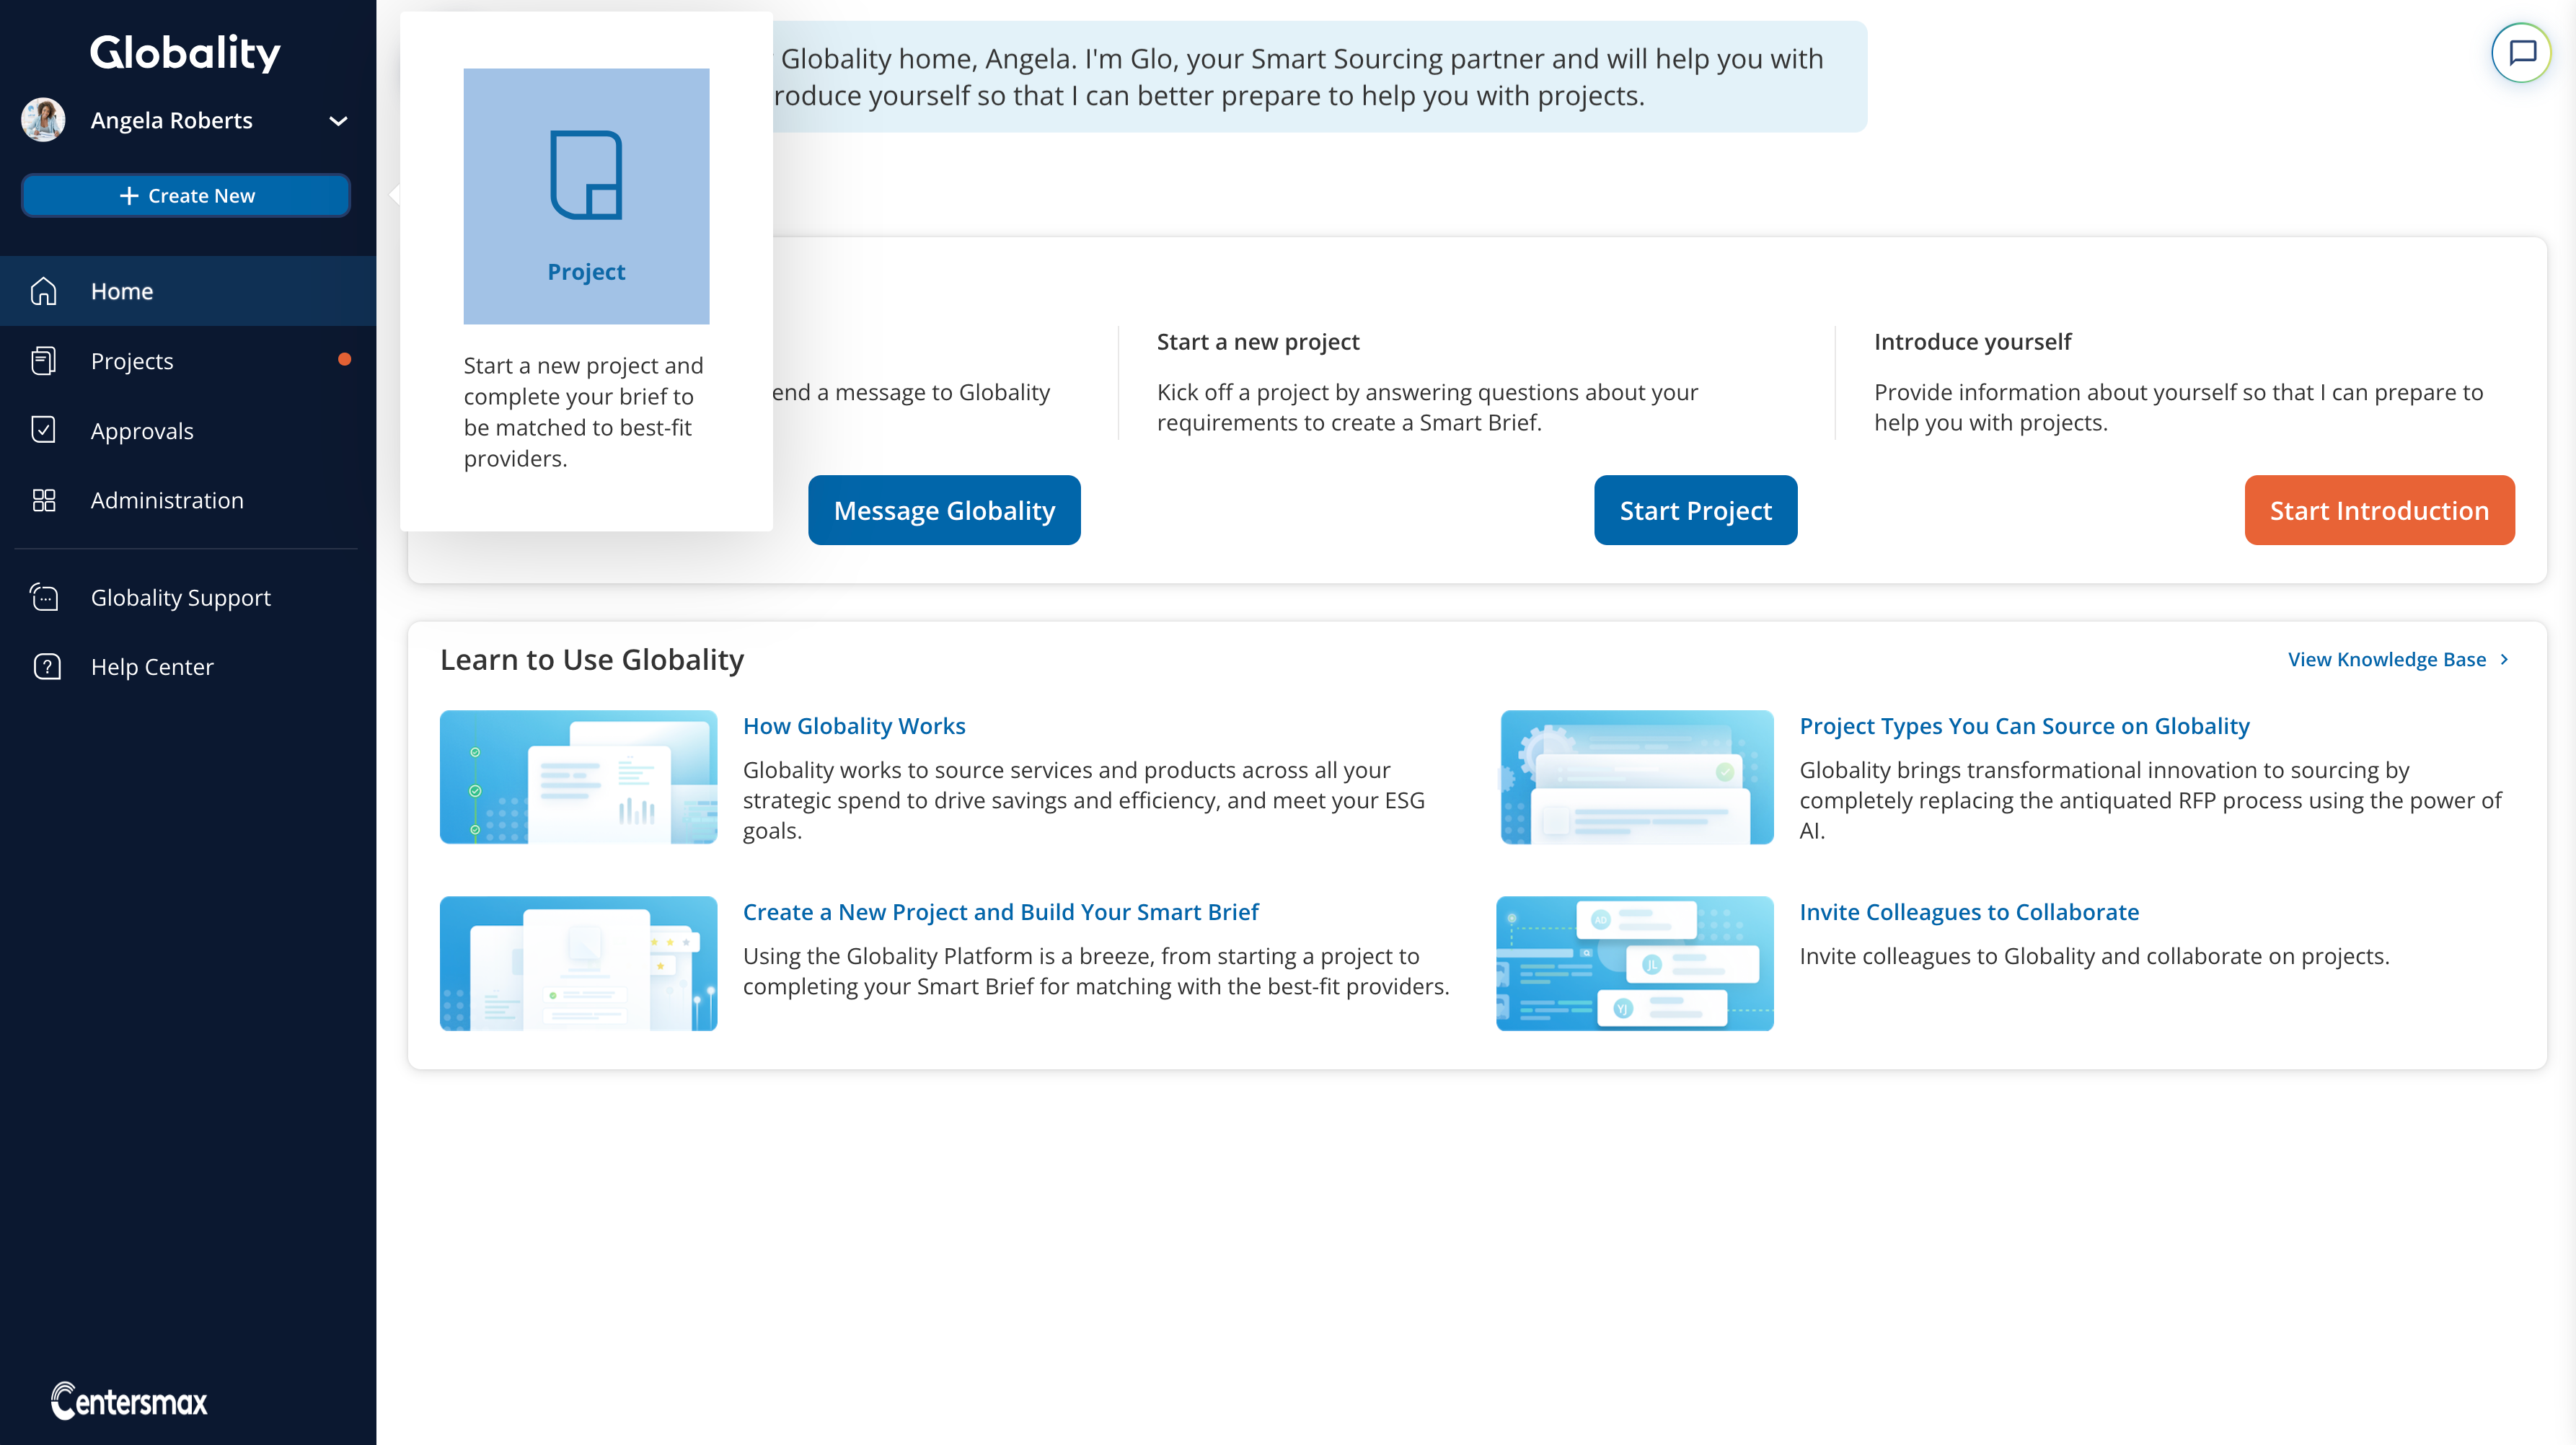2576x1445 pixels.
Task: Click the Home icon in sidebar
Action: coord(44,291)
